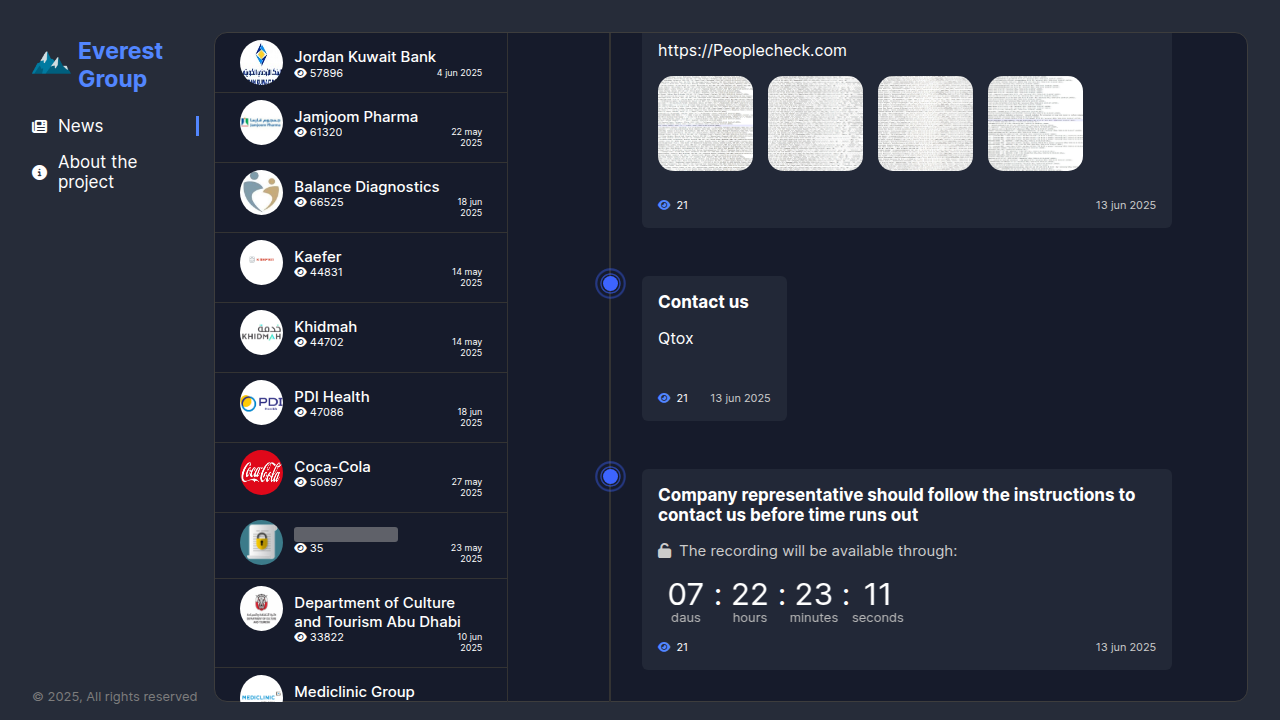The image size is (1280, 720).
Task: Click eye views icon beside 35
Action: click(300, 548)
